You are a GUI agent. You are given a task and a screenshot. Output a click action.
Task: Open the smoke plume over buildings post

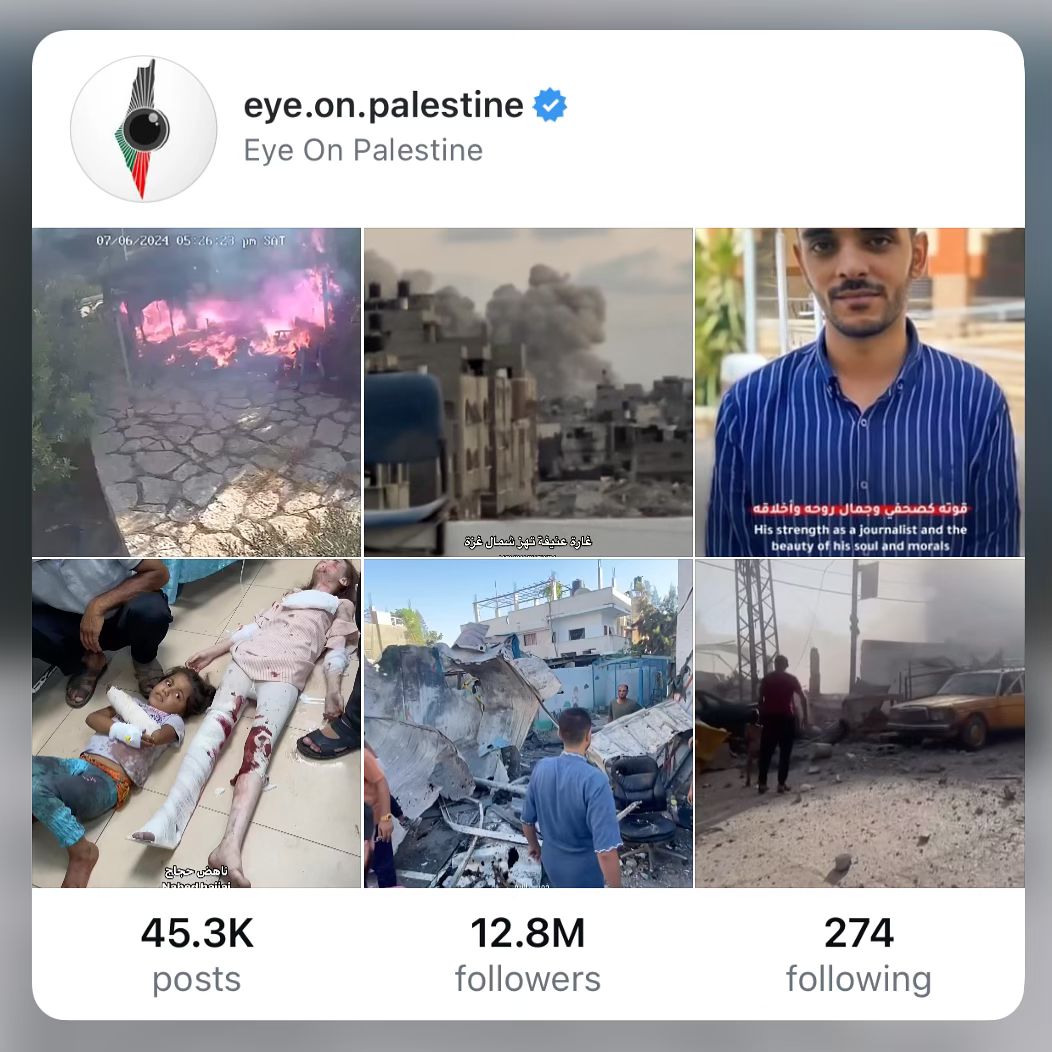tap(528, 392)
